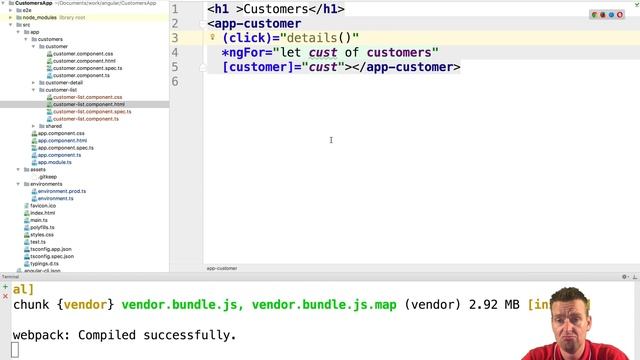Expand the customer-detail folder arrow
Image resolution: width=640 pixels, height=360 pixels.
tap(33, 82)
